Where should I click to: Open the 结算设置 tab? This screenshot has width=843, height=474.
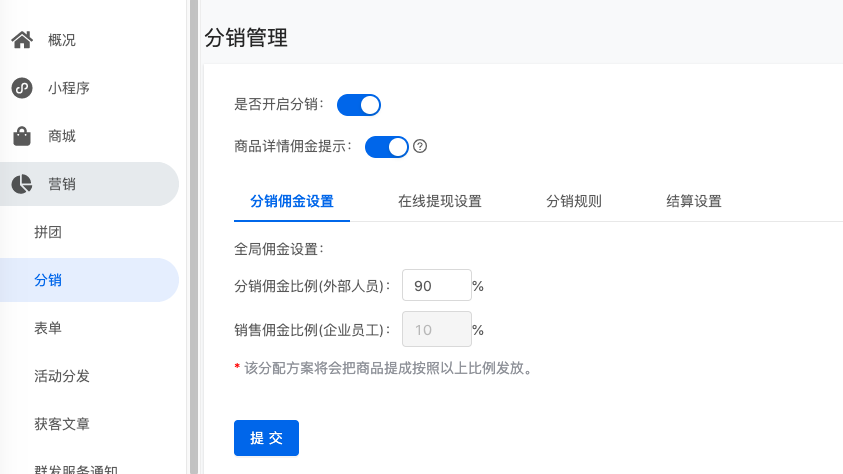(694, 202)
